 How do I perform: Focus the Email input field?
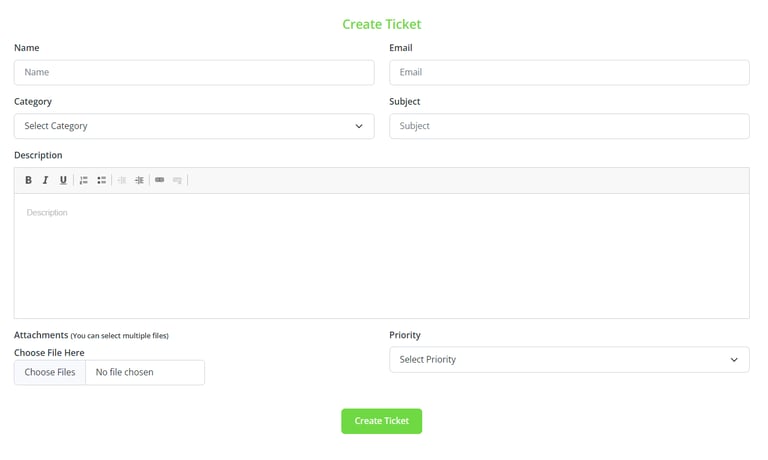tap(569, 73)
